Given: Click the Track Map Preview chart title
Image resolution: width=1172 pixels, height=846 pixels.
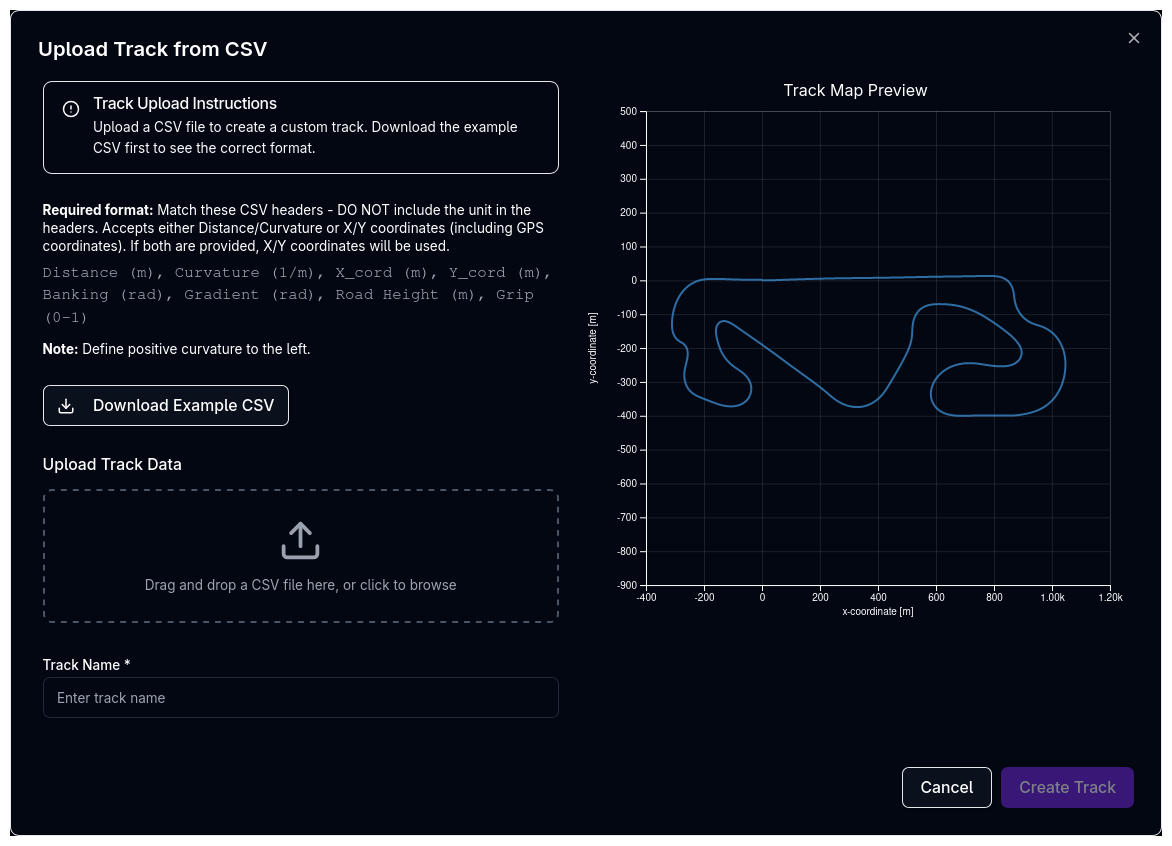Looking at the screenshot, I should coord(855,90).
